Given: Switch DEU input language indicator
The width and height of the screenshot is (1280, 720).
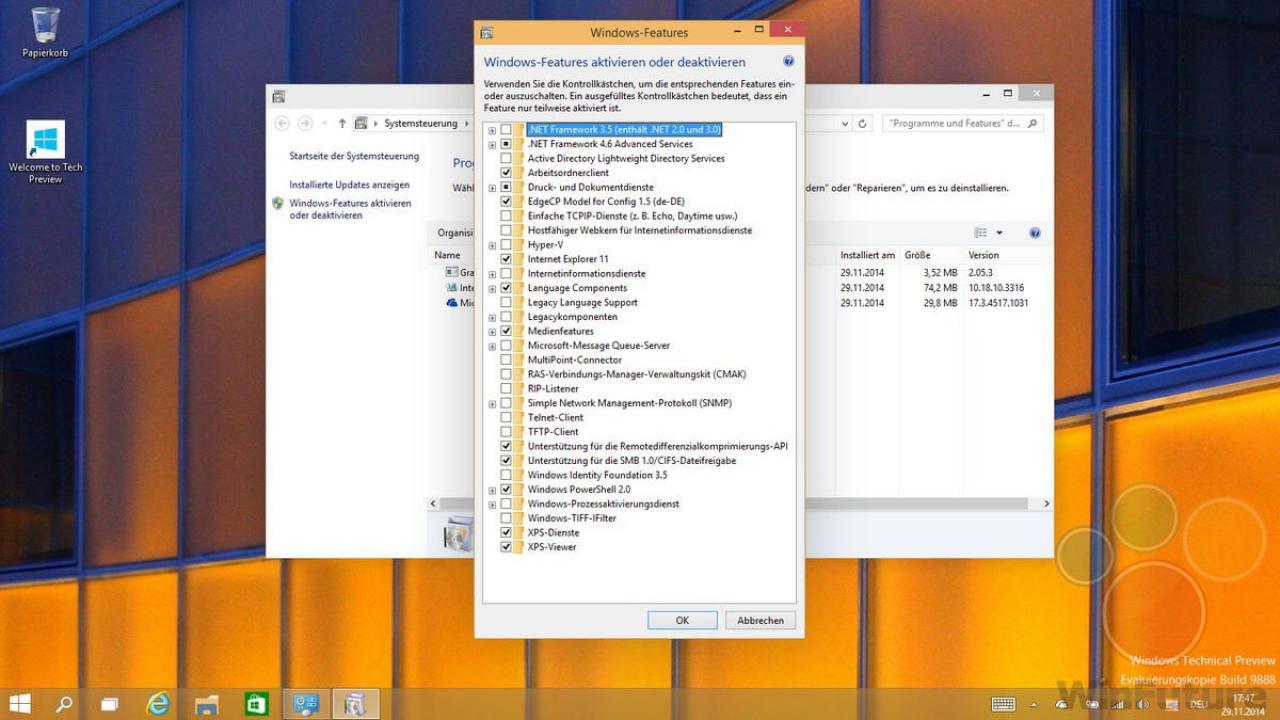Looking at the screenshot, I should [x=1197, y=704].
